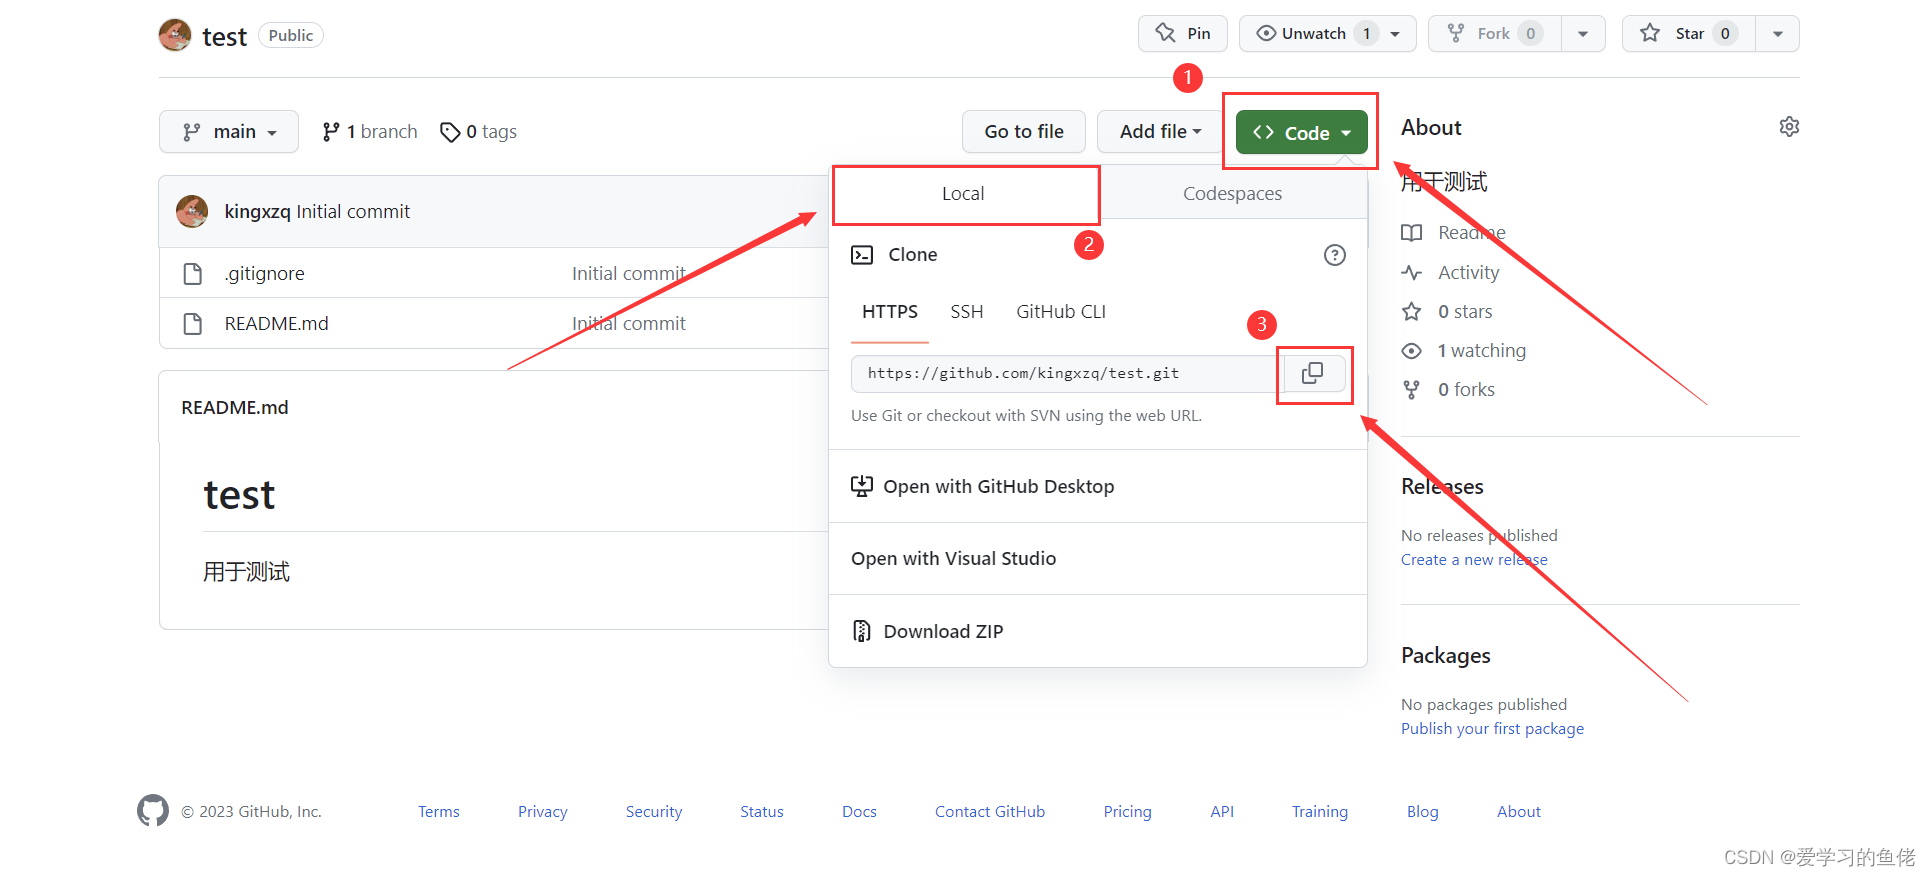Toggle the green Code dropdown button
1931x876 pixels.
[1301, 132]
